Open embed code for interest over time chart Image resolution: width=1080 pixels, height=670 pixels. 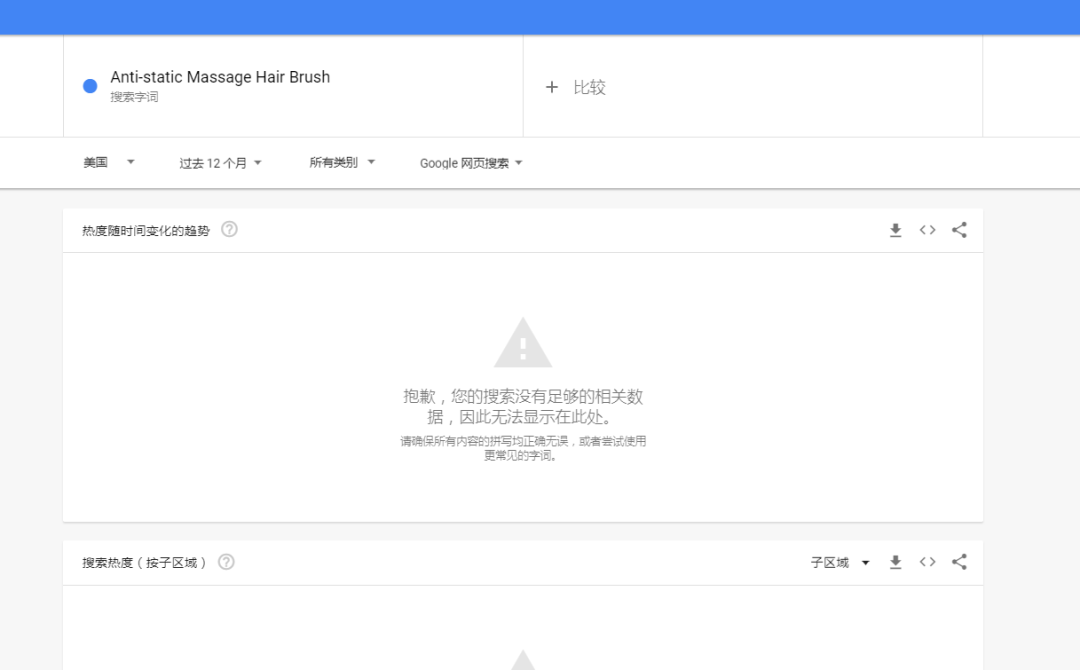coord(927,230)
